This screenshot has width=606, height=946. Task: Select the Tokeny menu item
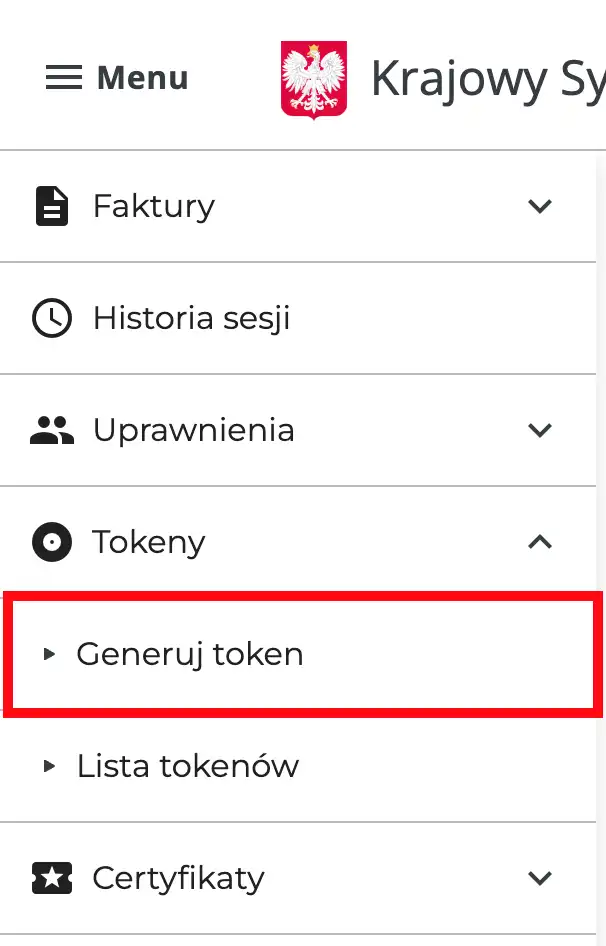click(148, 542)
